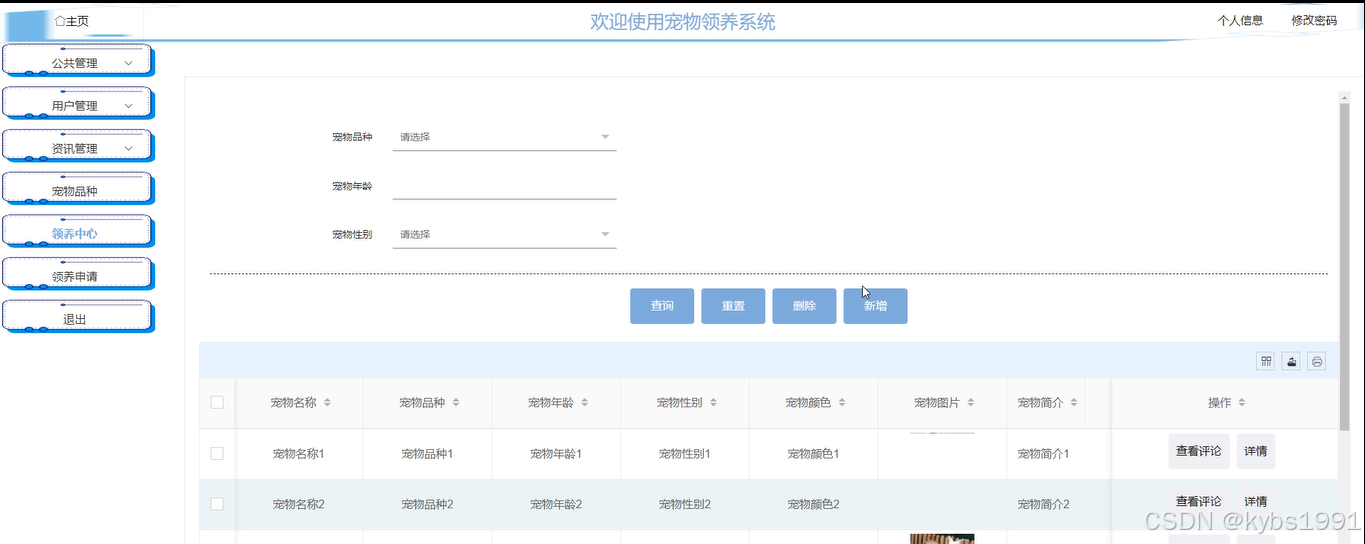Click the 宠物年龄2 cell
Image resolution: width=1365 pixels, height=544 pixels.
click(x=556, y=505)
